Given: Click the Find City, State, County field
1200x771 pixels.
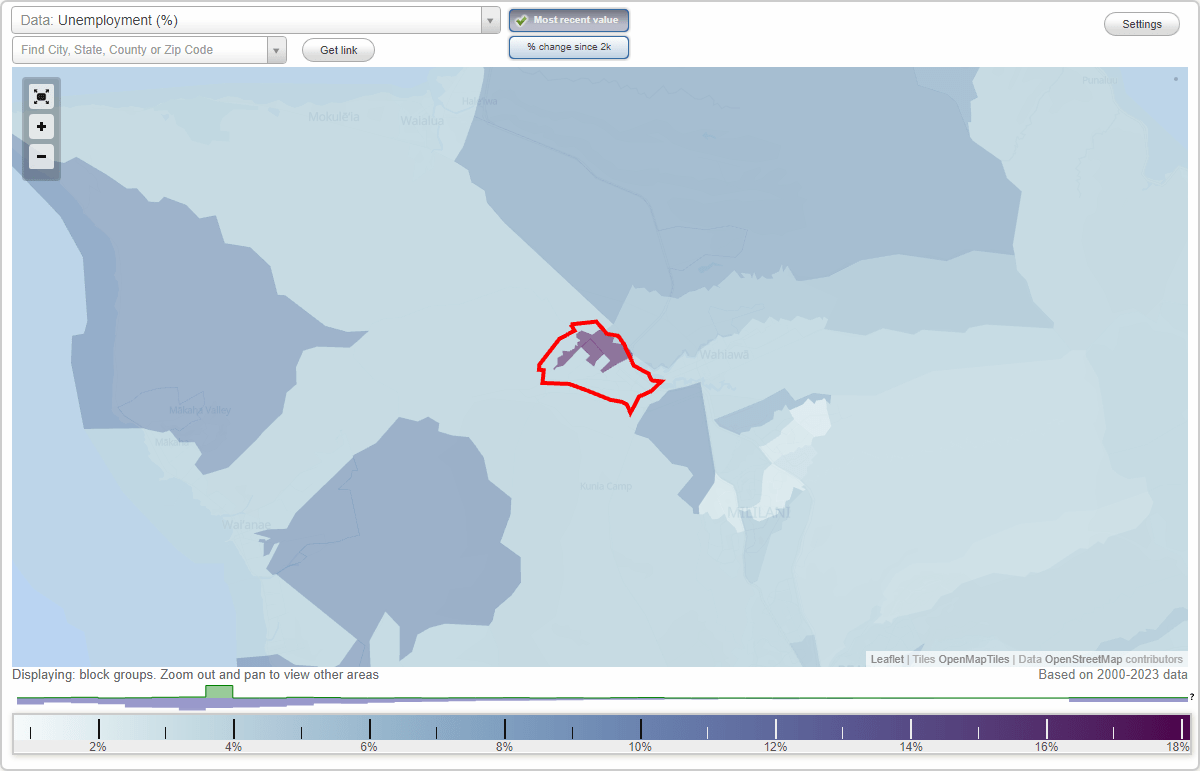Looking at the screenshot, I should [x=140, y=50].
